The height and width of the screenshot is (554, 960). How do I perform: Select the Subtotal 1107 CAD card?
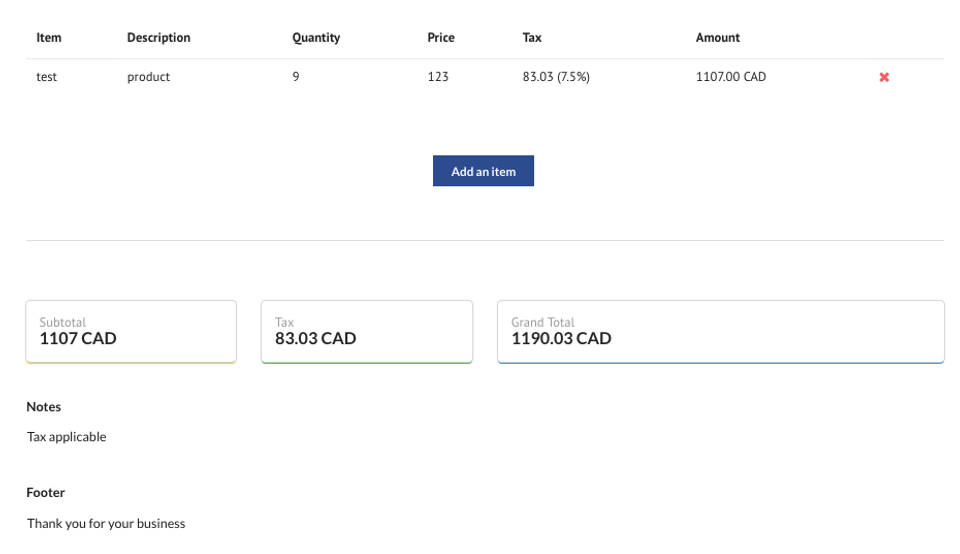click(131, 331)
